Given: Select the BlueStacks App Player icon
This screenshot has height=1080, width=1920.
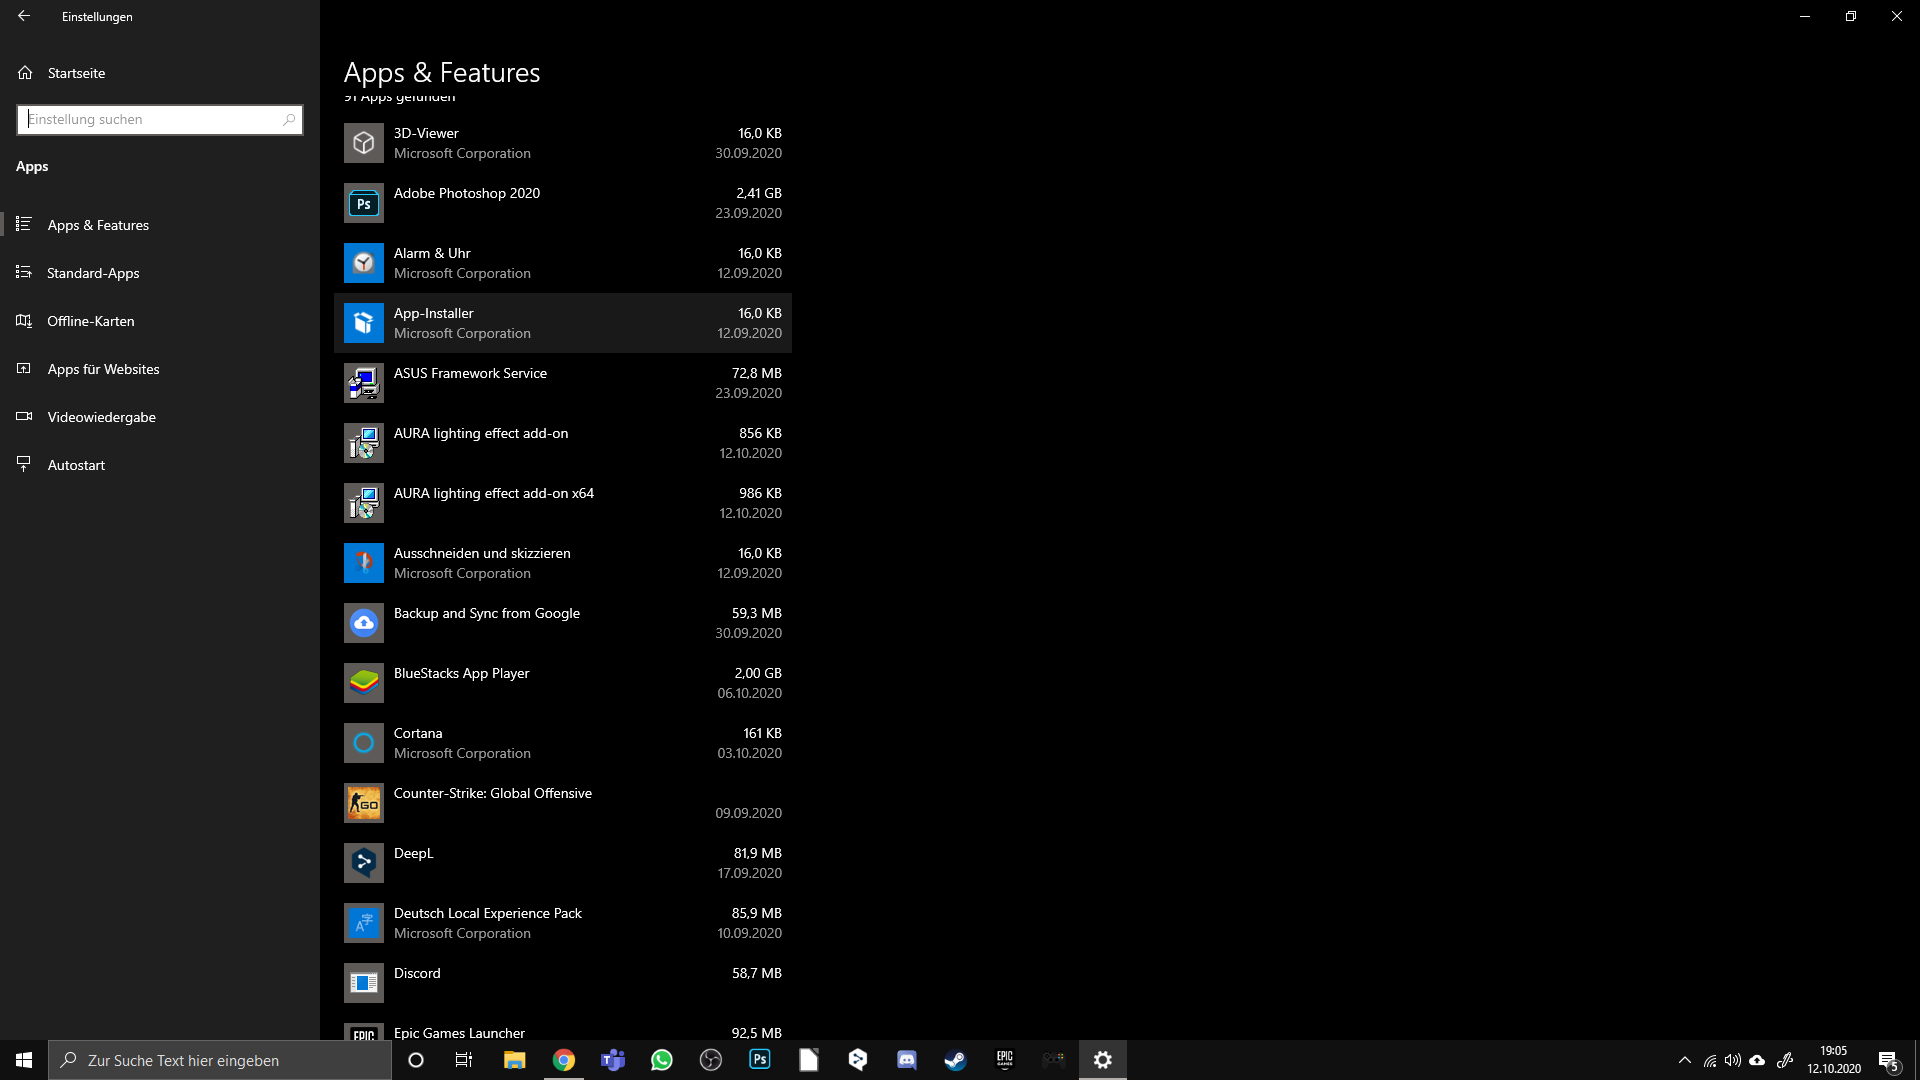Looking at the screenshot, I should tap(363, 683).
